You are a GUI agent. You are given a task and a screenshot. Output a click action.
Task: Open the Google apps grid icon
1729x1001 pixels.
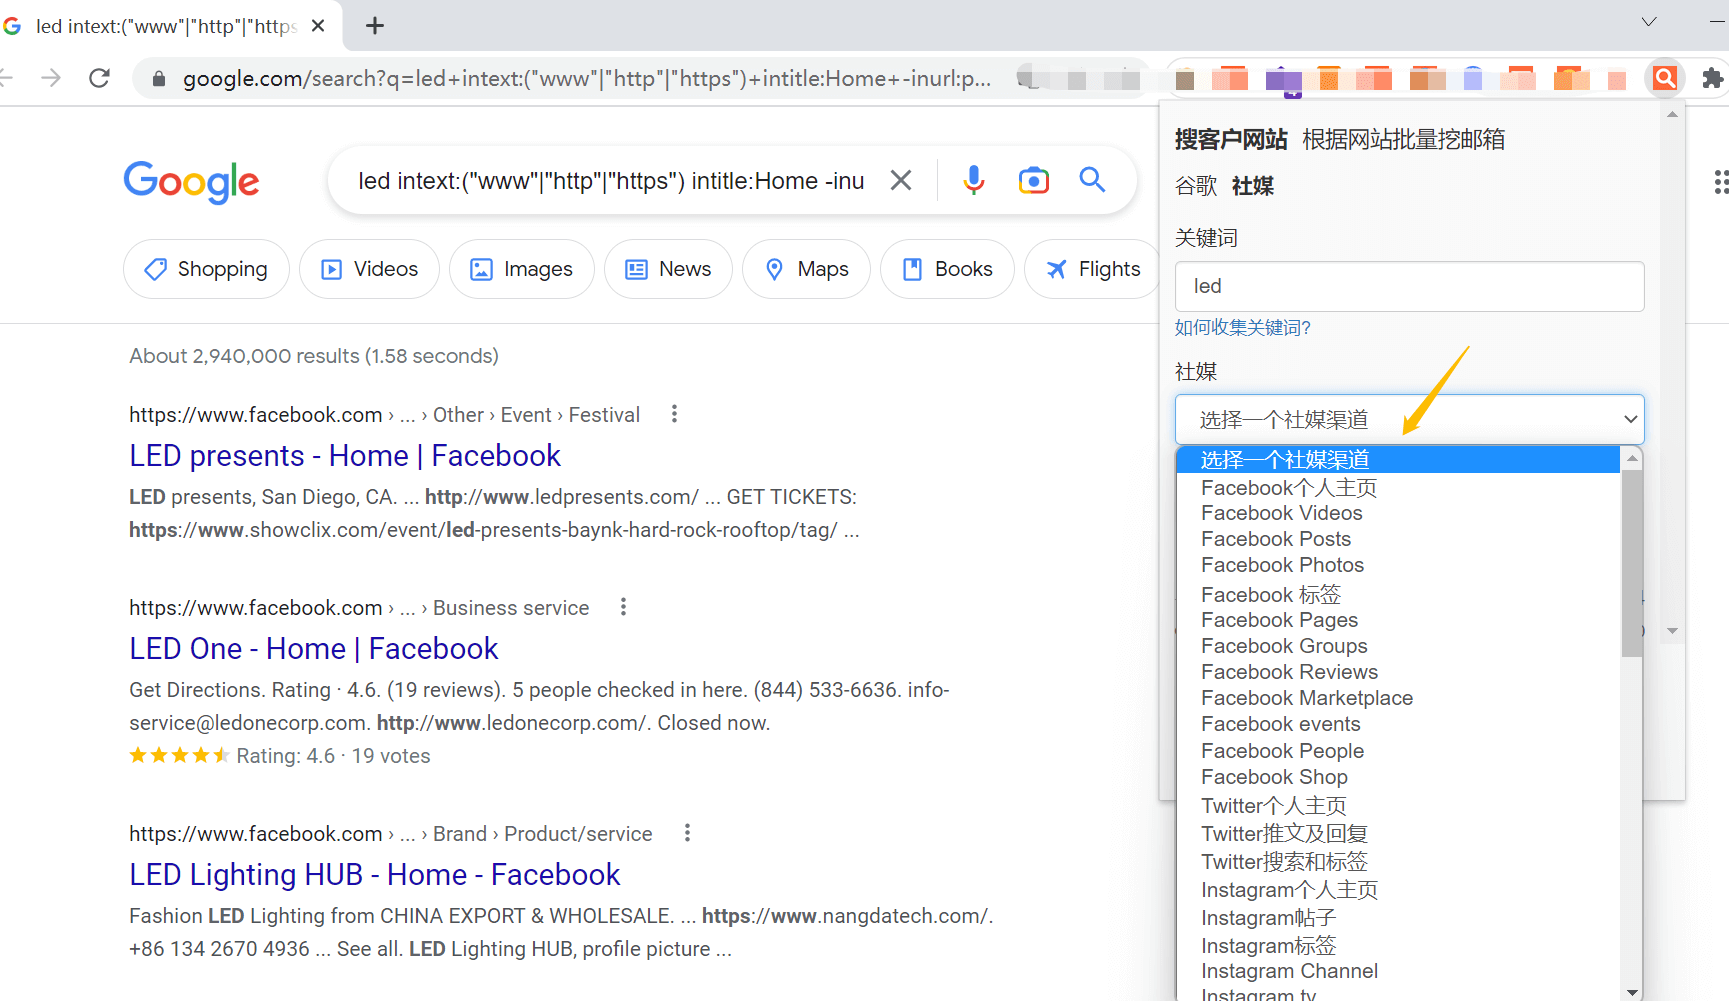[1721, 182]
